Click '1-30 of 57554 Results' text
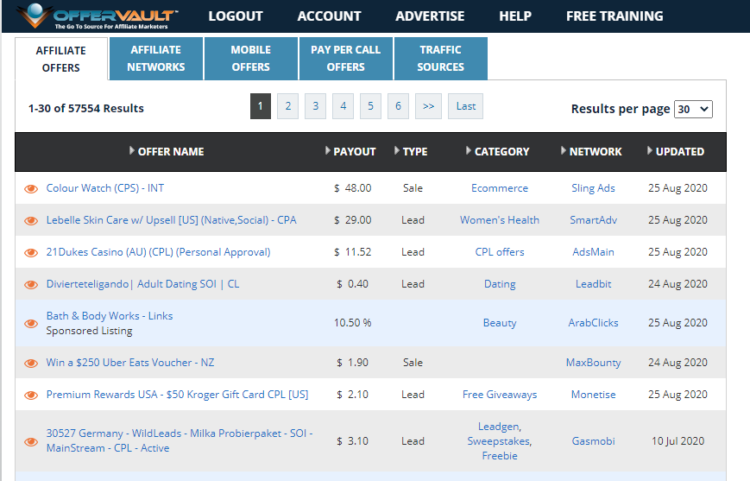Viewport: 750px width, 481px height. 86,109
